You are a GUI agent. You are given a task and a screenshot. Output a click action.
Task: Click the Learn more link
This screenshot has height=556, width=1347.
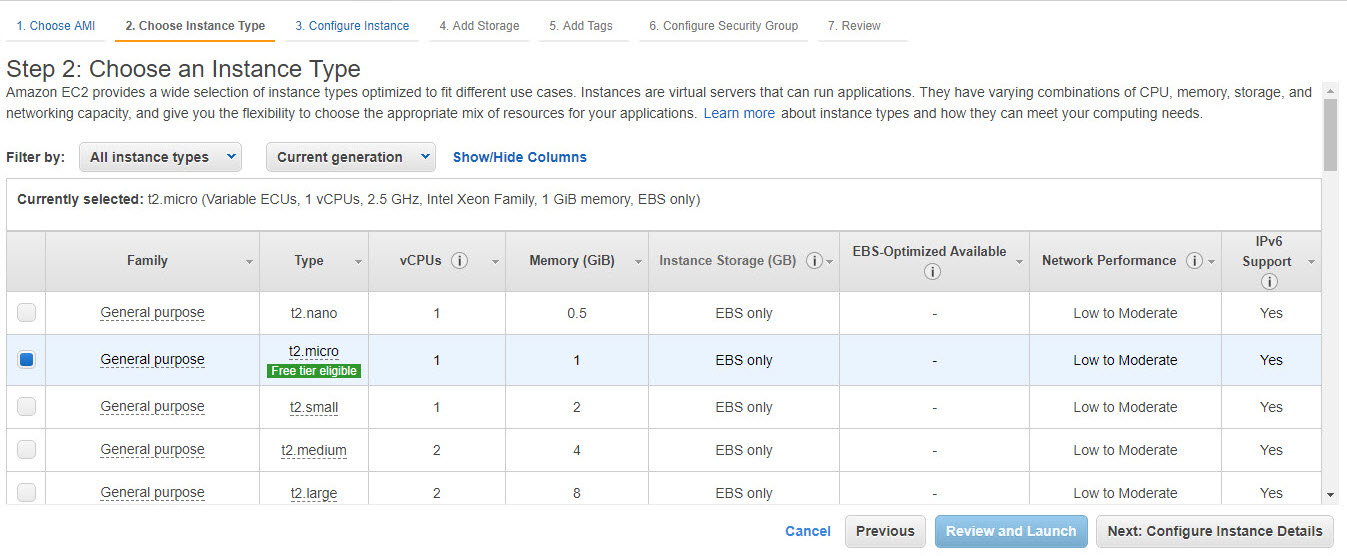pyautogui.click(x=739, y=113)
